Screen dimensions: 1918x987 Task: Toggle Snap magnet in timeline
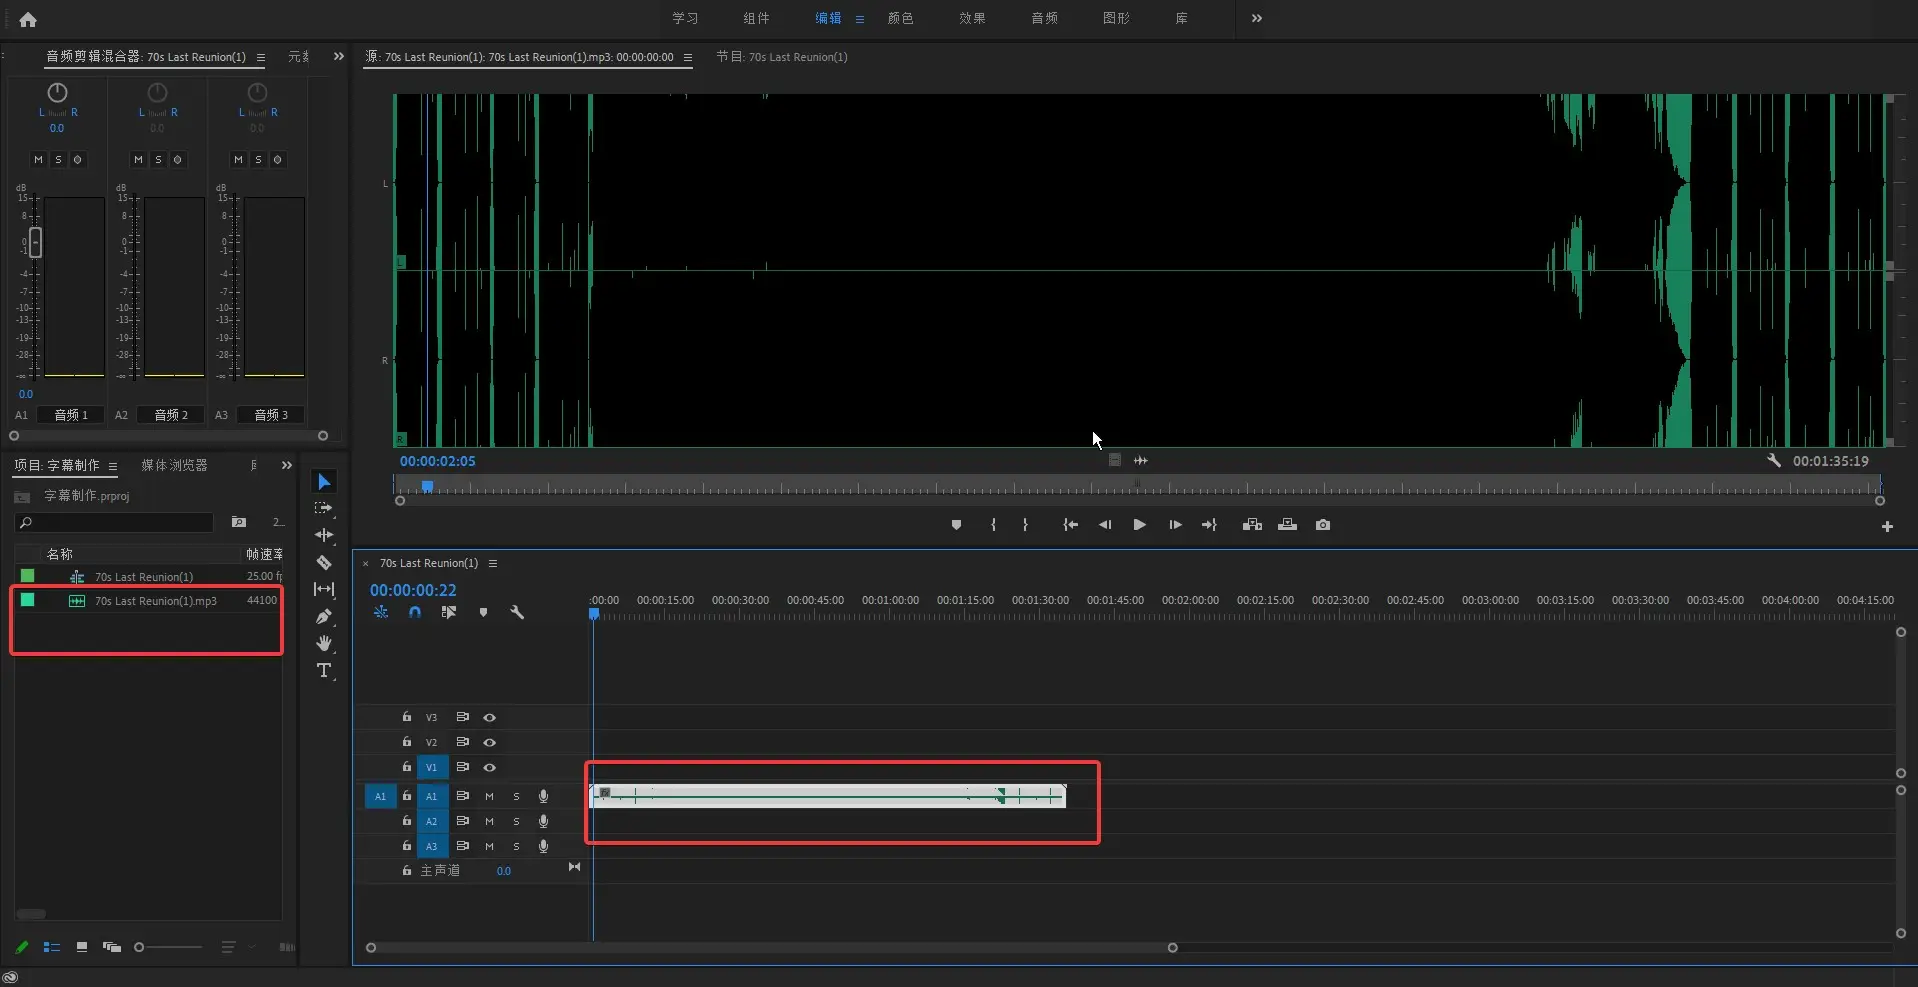[415, 612]
